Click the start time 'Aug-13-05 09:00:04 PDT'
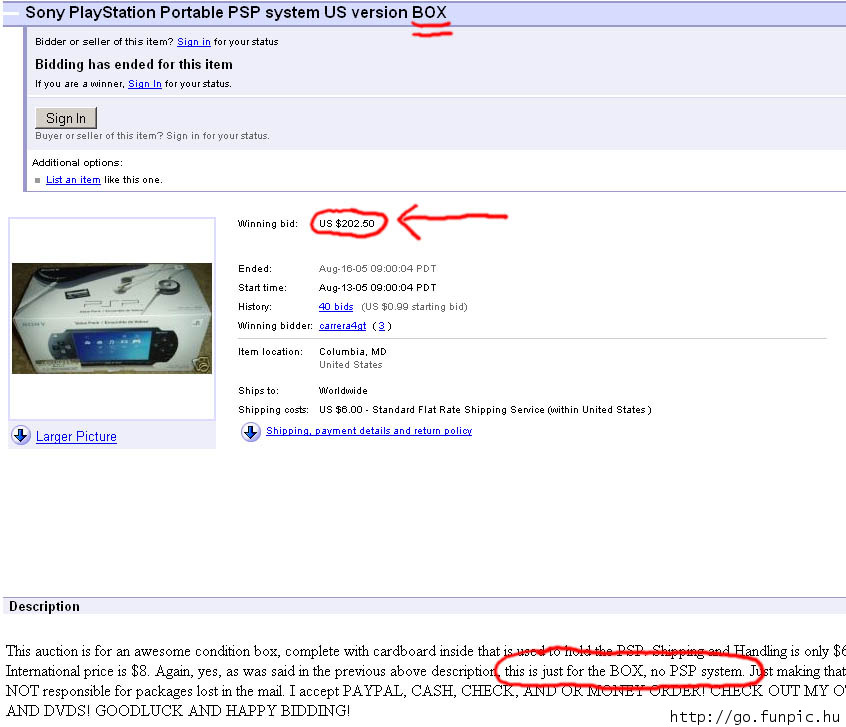 point(377,288)
